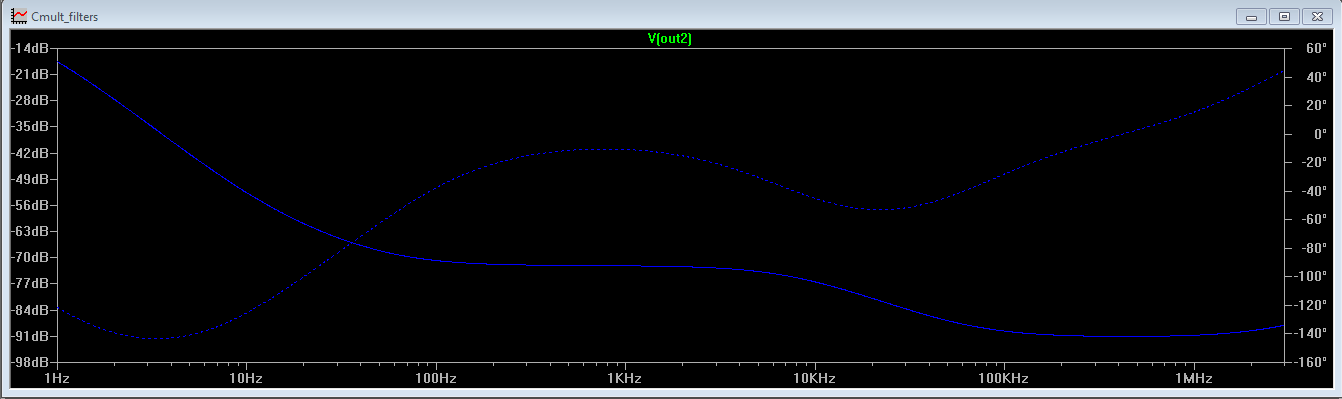Image resolution: width=1342 pixels, height=399 pixels.
Task: Click the -60° phase axis label
Action: click(x=1313, y=219)
